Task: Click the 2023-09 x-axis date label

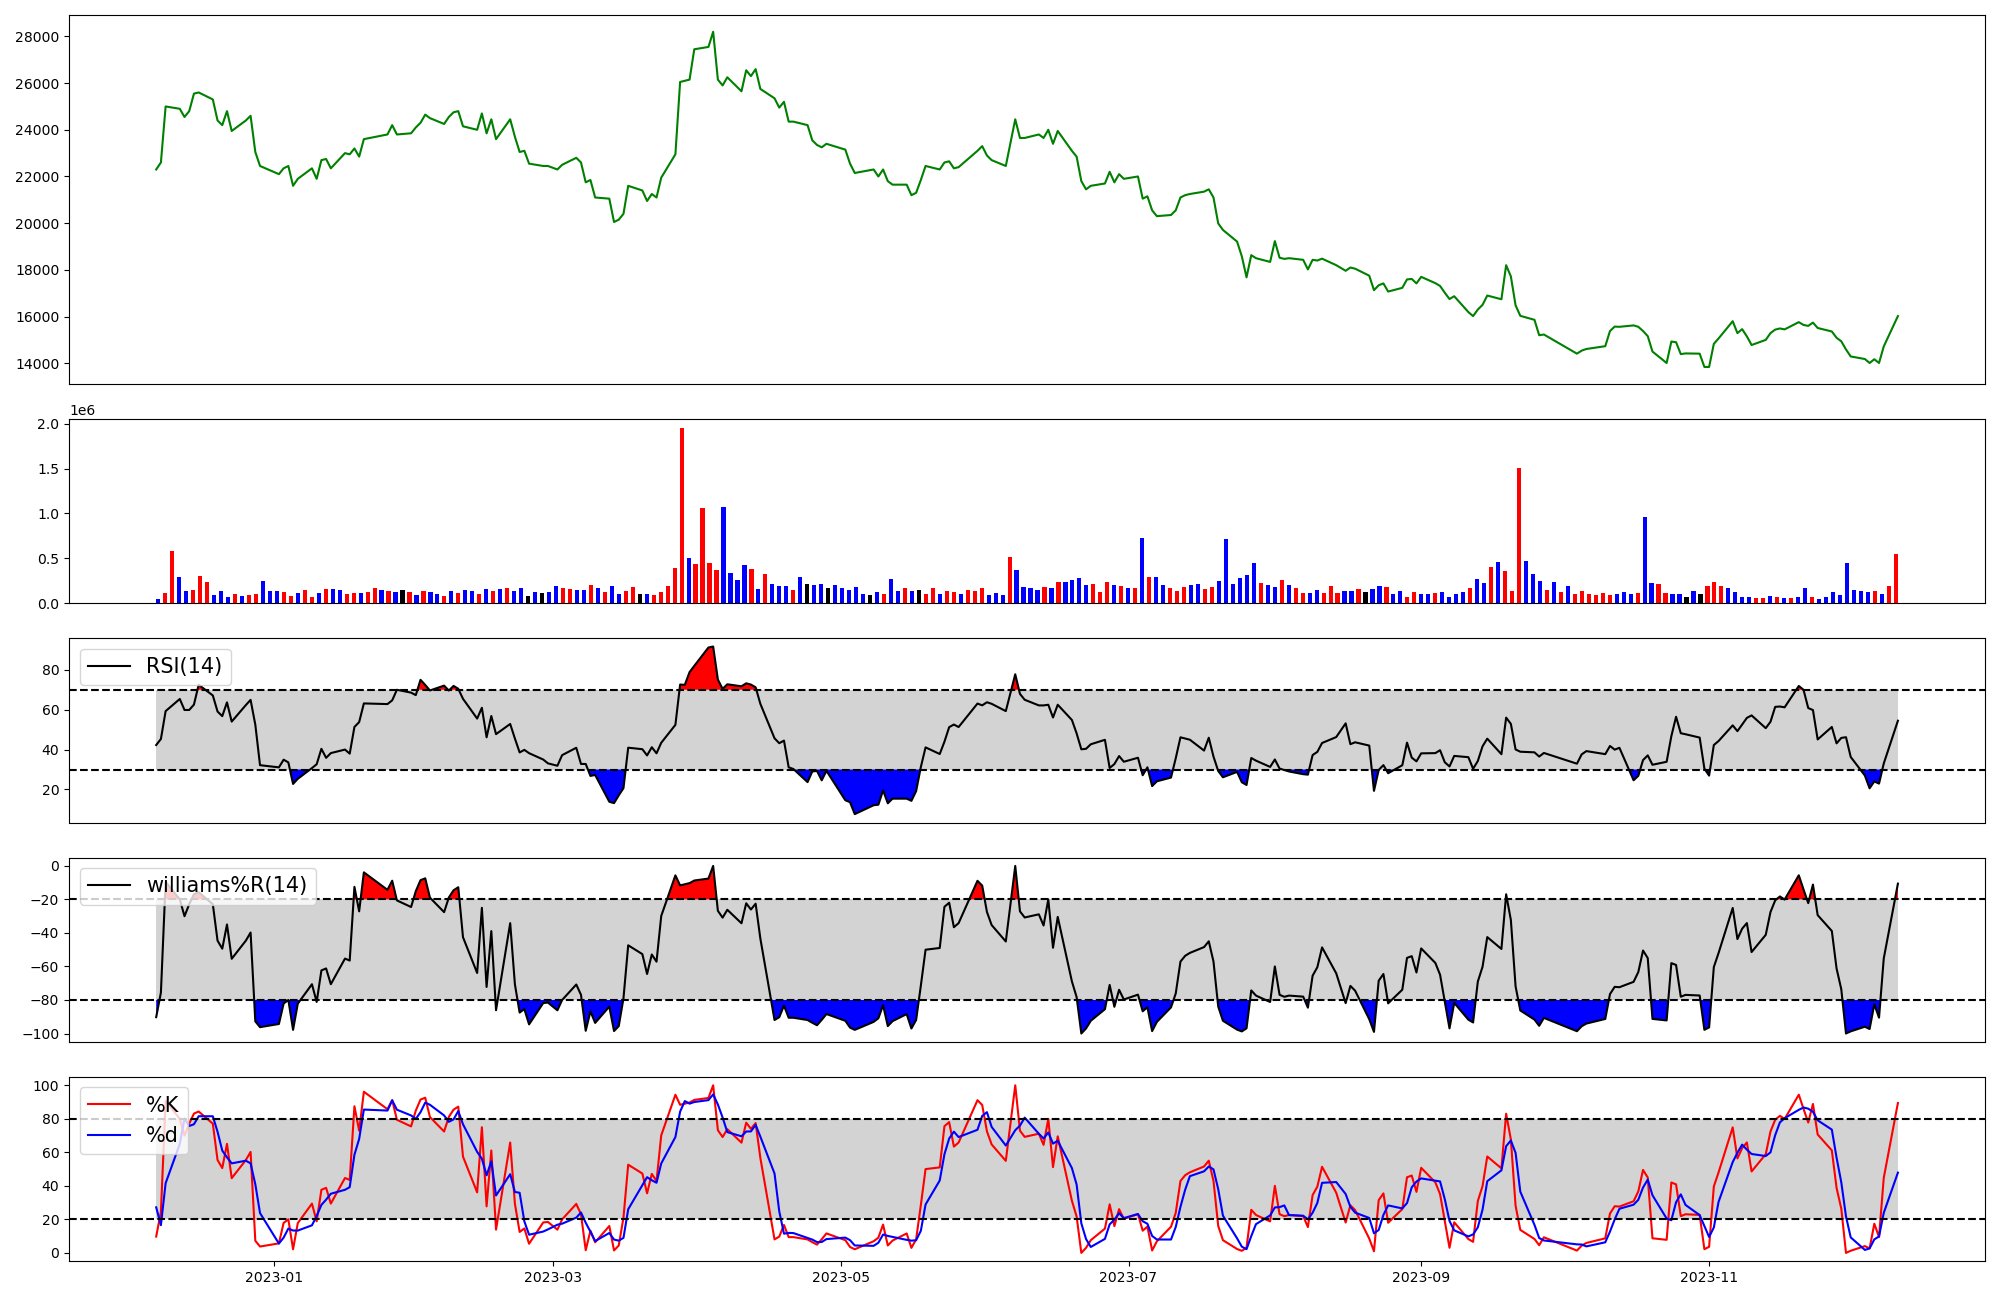Action: click(x=1421, y=1277)
